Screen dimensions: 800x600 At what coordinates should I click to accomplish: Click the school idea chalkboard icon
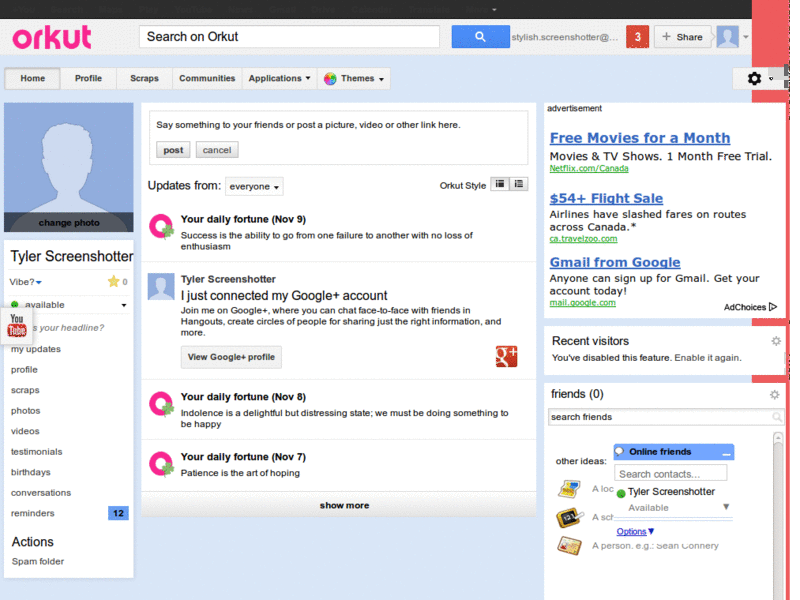coord(569,517)
